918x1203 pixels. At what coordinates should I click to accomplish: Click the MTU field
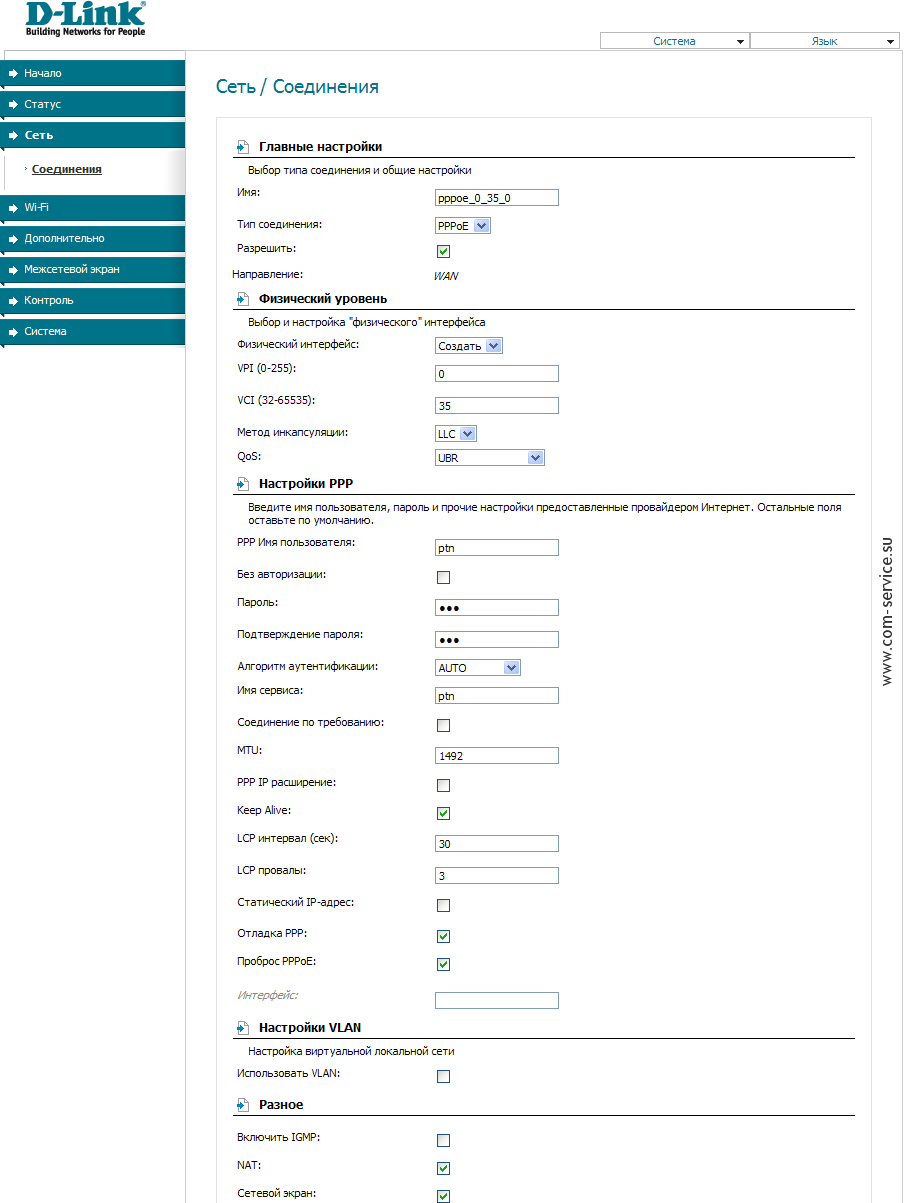click(x=497, y=756)
